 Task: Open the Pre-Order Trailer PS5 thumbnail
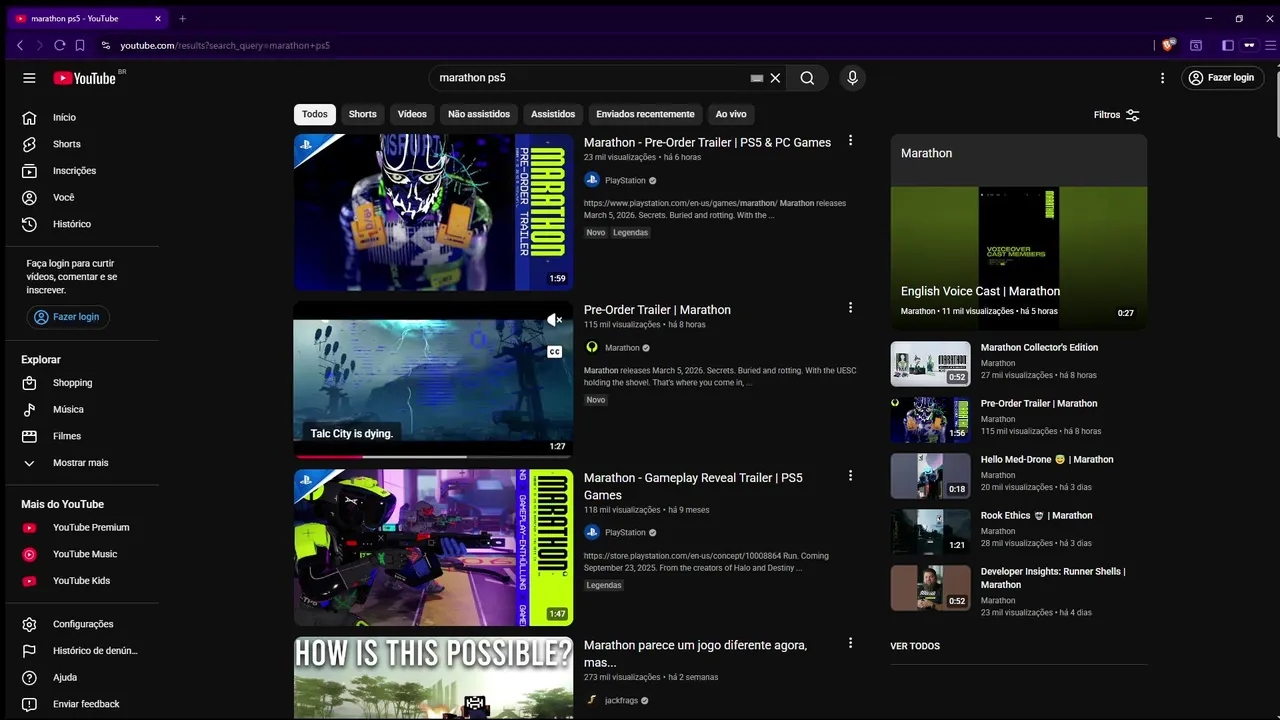(x=433, y=212)
